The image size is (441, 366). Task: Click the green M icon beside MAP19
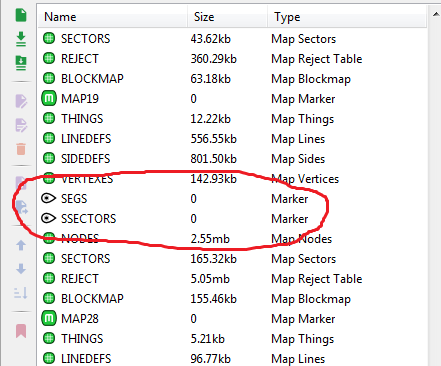49,99
